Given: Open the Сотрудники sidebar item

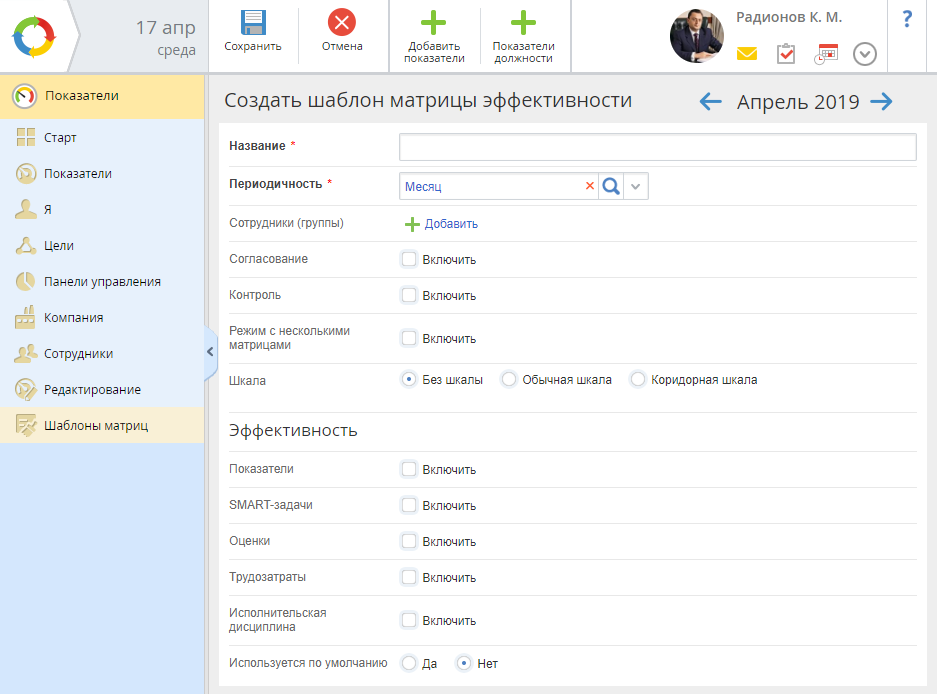Looking at the screenshot, I should pos(78,353).
